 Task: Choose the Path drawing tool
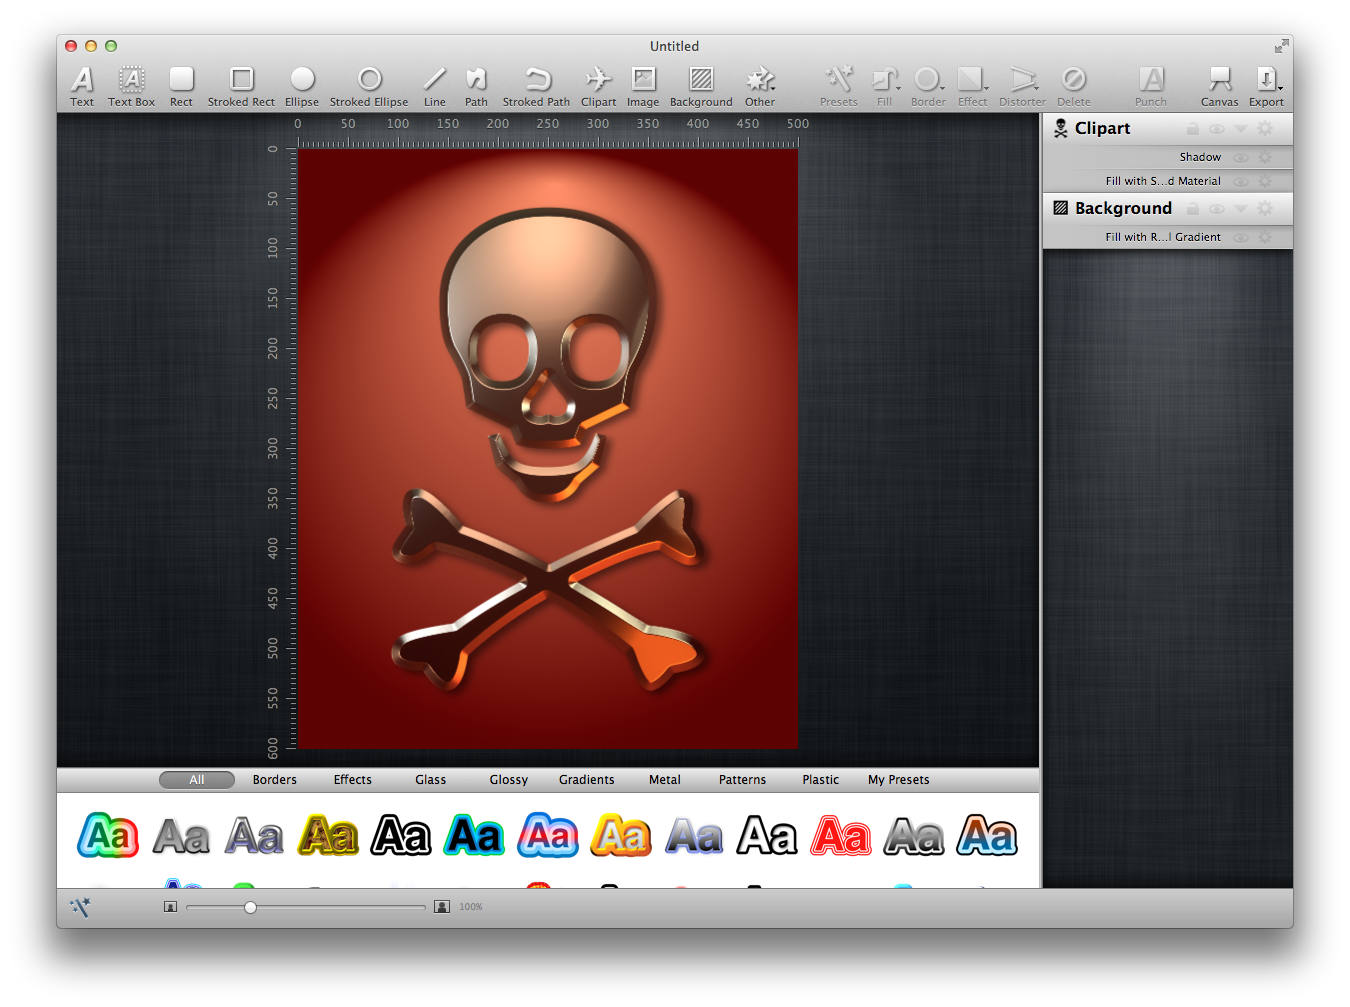[476, 85]
